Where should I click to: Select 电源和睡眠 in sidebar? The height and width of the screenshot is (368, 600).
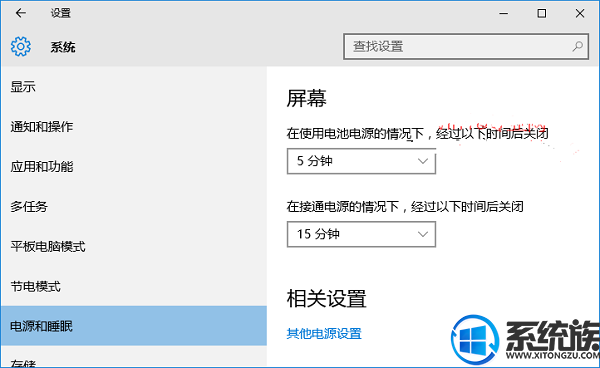pyautogui.click(x=134, y=326)
